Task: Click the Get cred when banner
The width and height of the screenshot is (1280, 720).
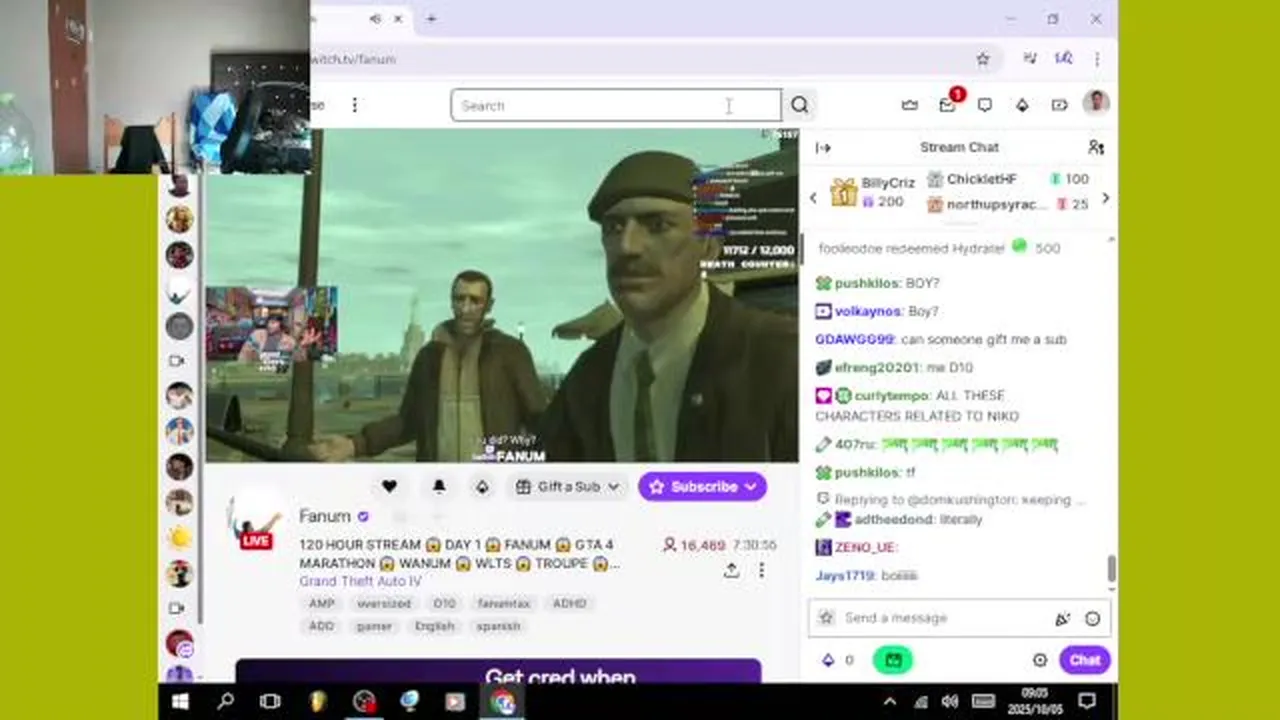Action: 498,672
